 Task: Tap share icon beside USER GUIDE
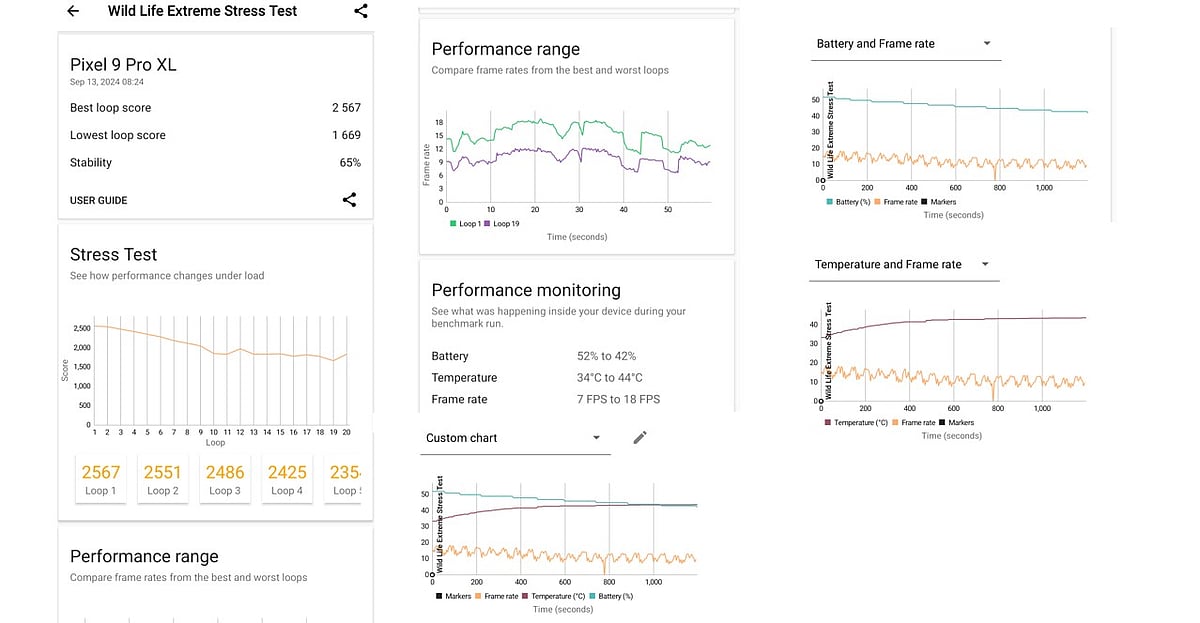pos(349,200)
